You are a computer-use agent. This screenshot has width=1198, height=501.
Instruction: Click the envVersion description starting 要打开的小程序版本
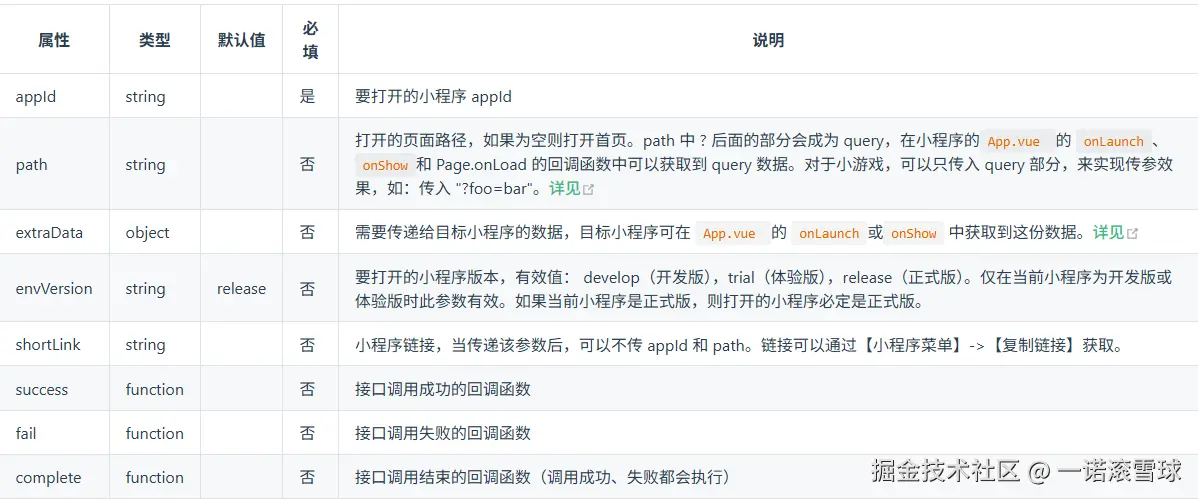click(x=764, y=289)
